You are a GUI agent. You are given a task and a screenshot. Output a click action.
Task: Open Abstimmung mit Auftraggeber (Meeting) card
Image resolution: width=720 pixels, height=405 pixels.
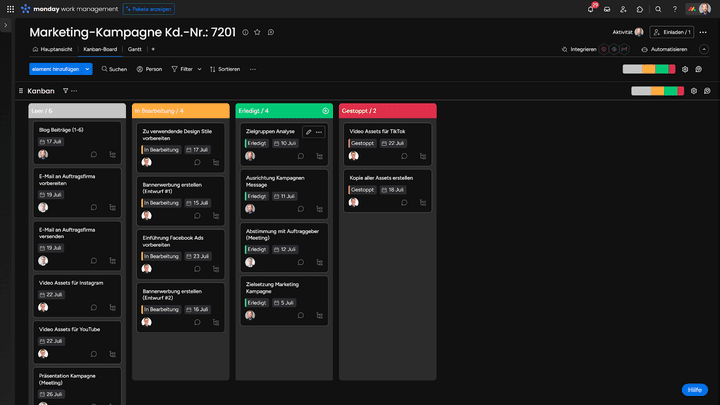click(x=284, y=248)
